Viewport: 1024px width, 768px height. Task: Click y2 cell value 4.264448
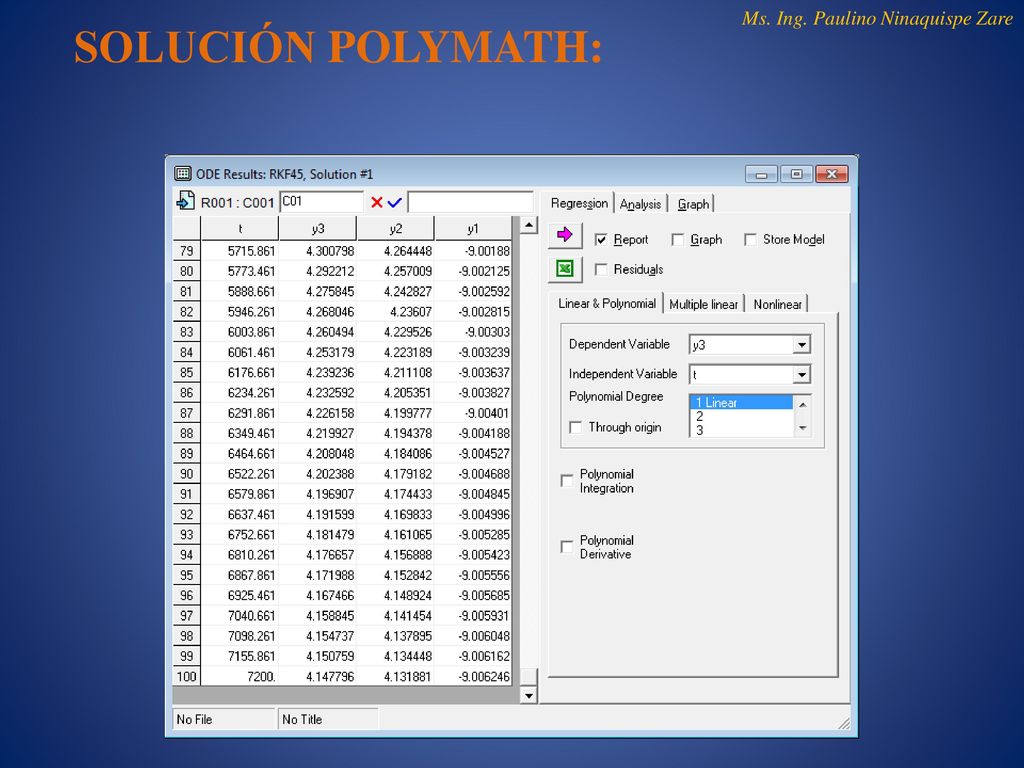coord(395,251)
